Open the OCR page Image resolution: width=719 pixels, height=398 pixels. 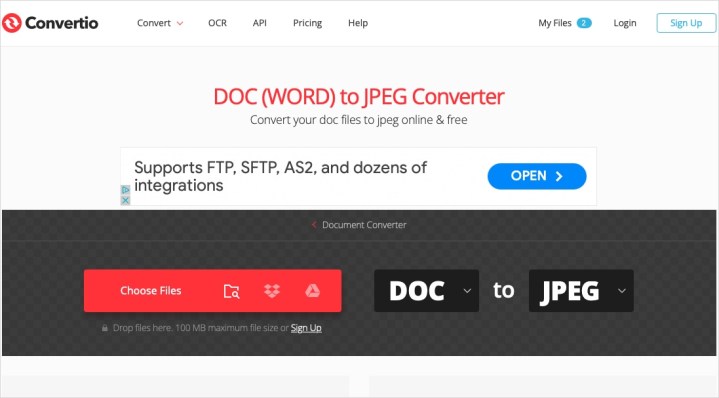217,23
